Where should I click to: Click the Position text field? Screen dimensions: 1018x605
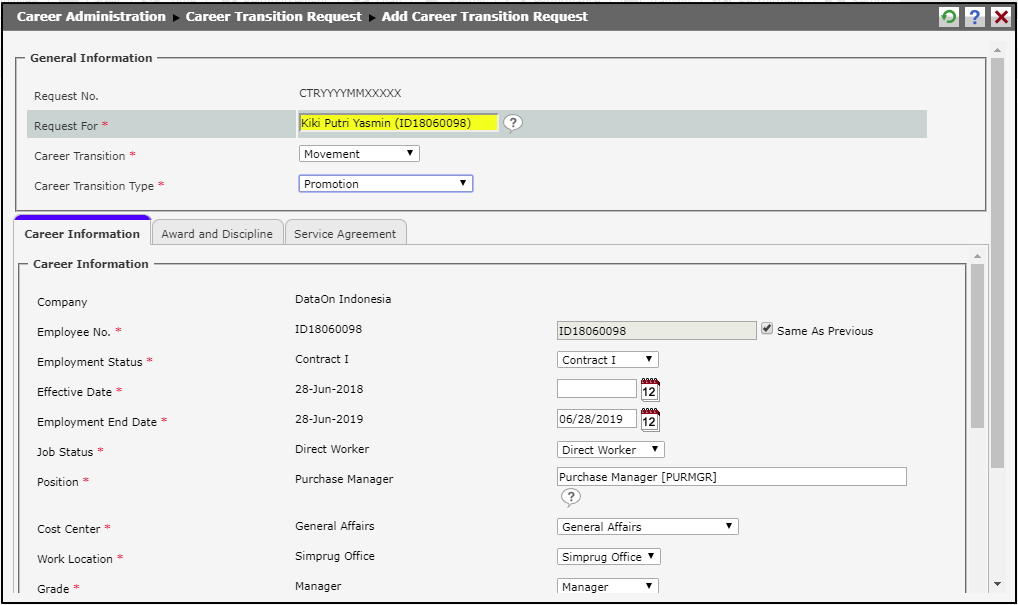731,477
